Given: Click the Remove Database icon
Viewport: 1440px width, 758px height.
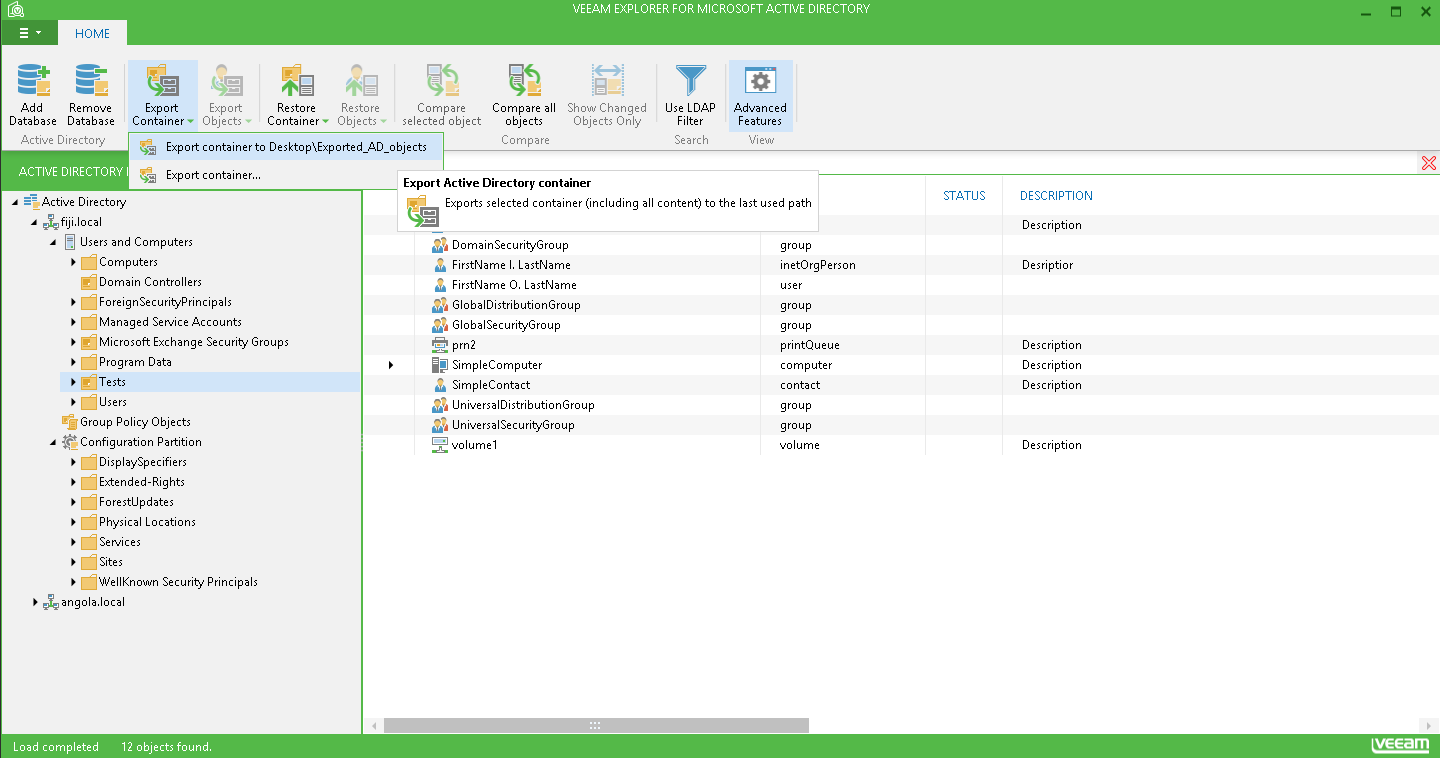Looking at the screenshot, I should pos(91,80).
